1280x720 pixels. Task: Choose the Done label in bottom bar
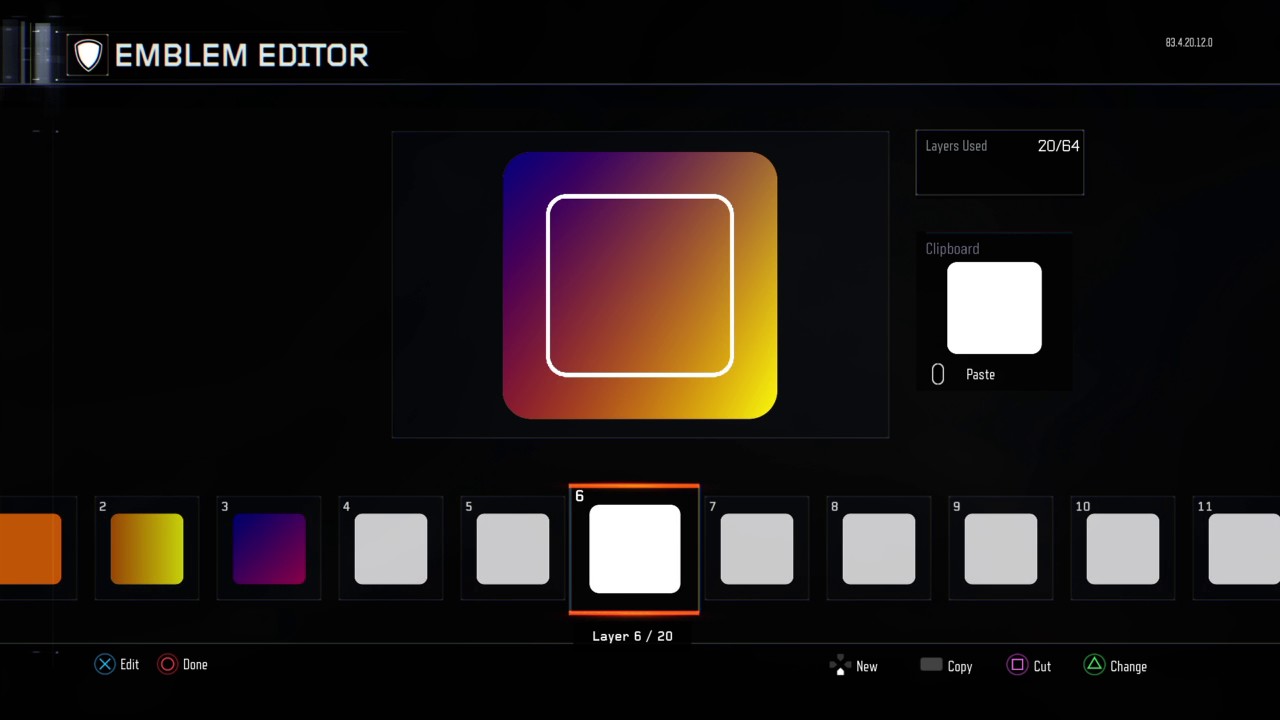[x=195, y=664]
